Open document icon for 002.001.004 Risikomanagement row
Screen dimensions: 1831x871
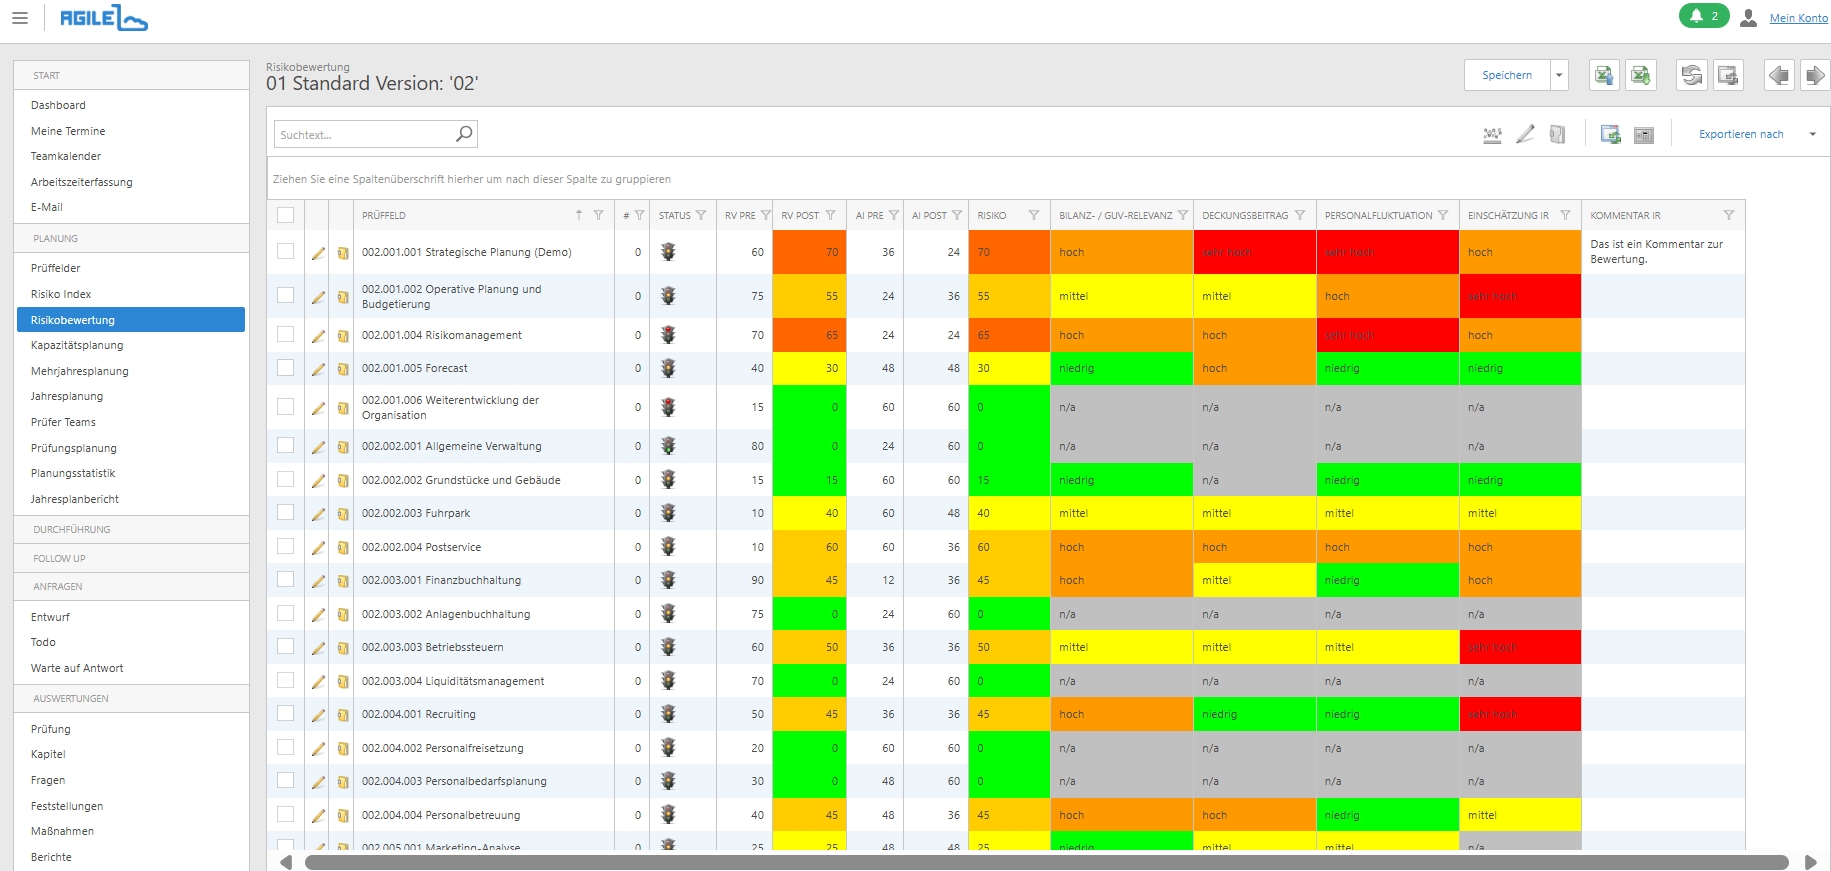(x=343, y=336)
